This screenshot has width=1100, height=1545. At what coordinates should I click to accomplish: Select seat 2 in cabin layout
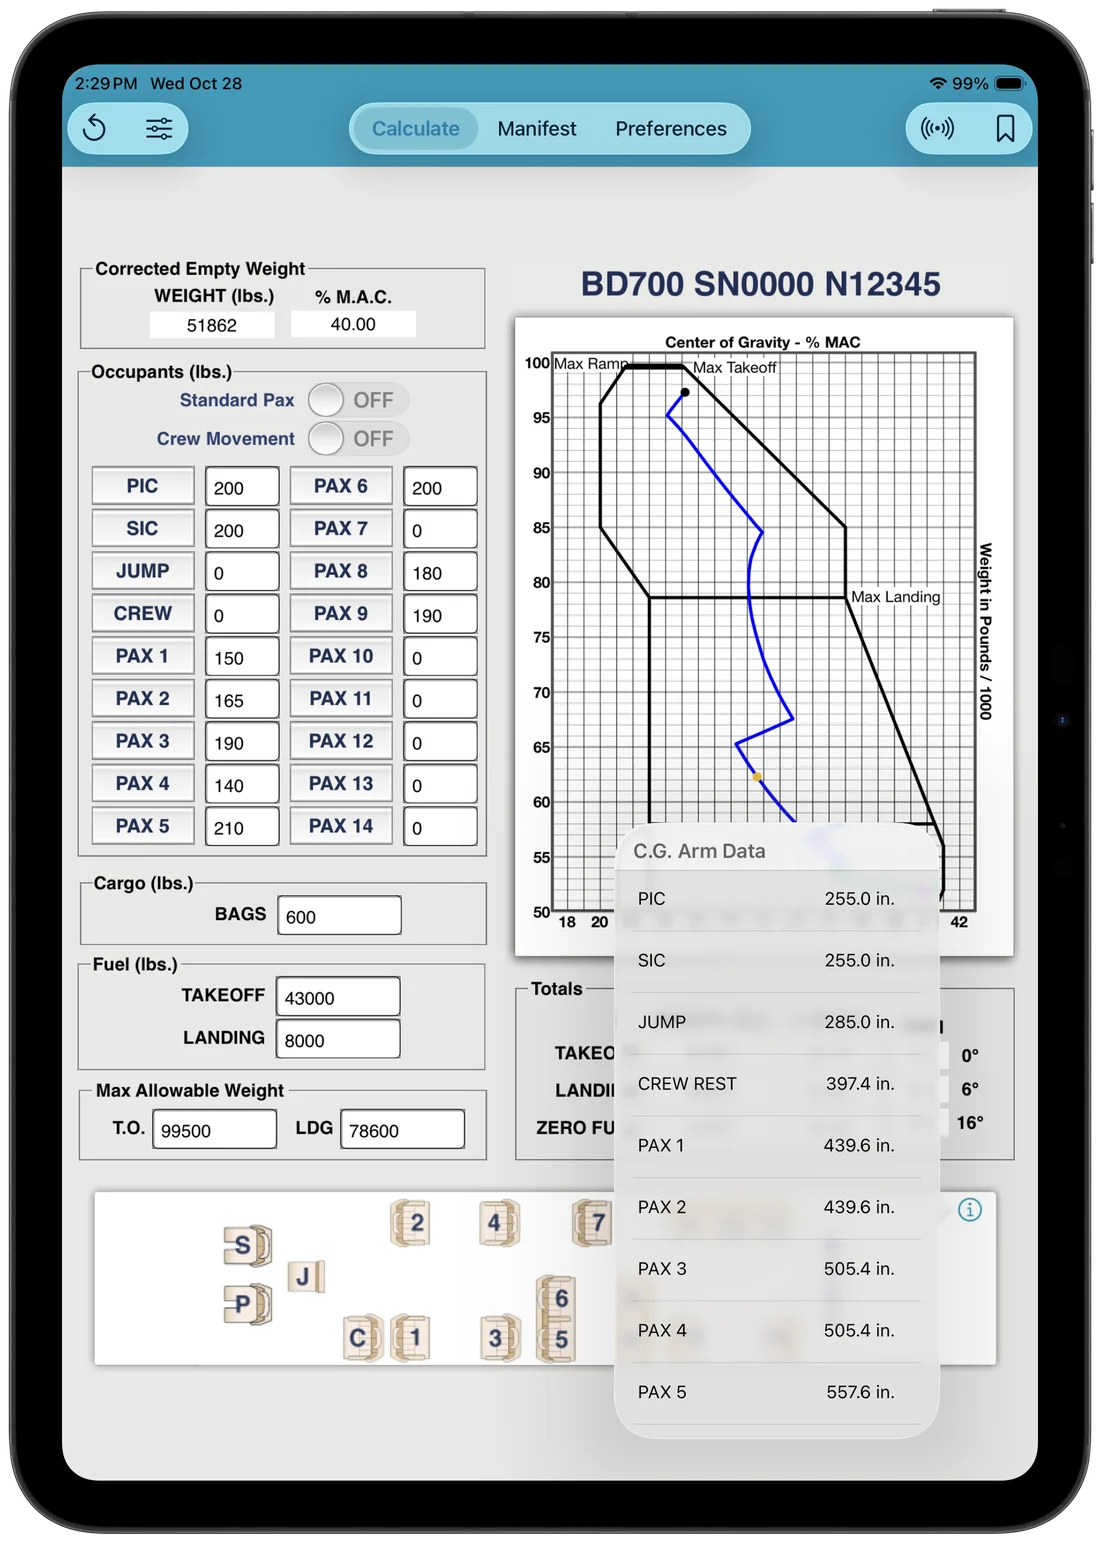point(411,1223)
